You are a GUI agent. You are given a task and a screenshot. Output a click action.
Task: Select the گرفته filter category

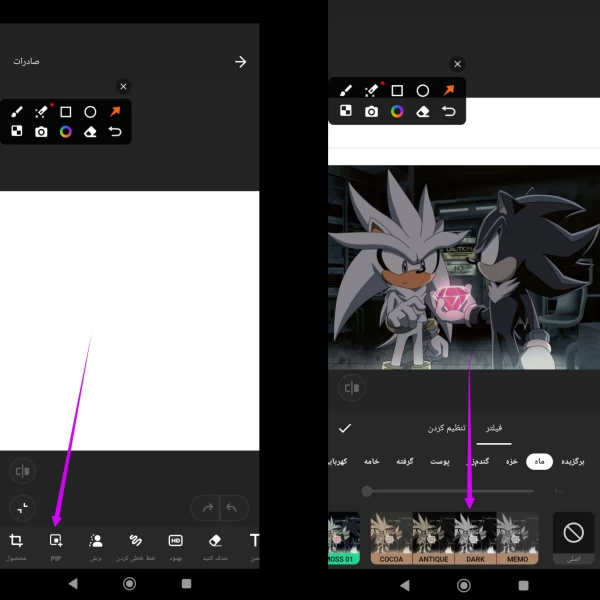coord(404,461)
